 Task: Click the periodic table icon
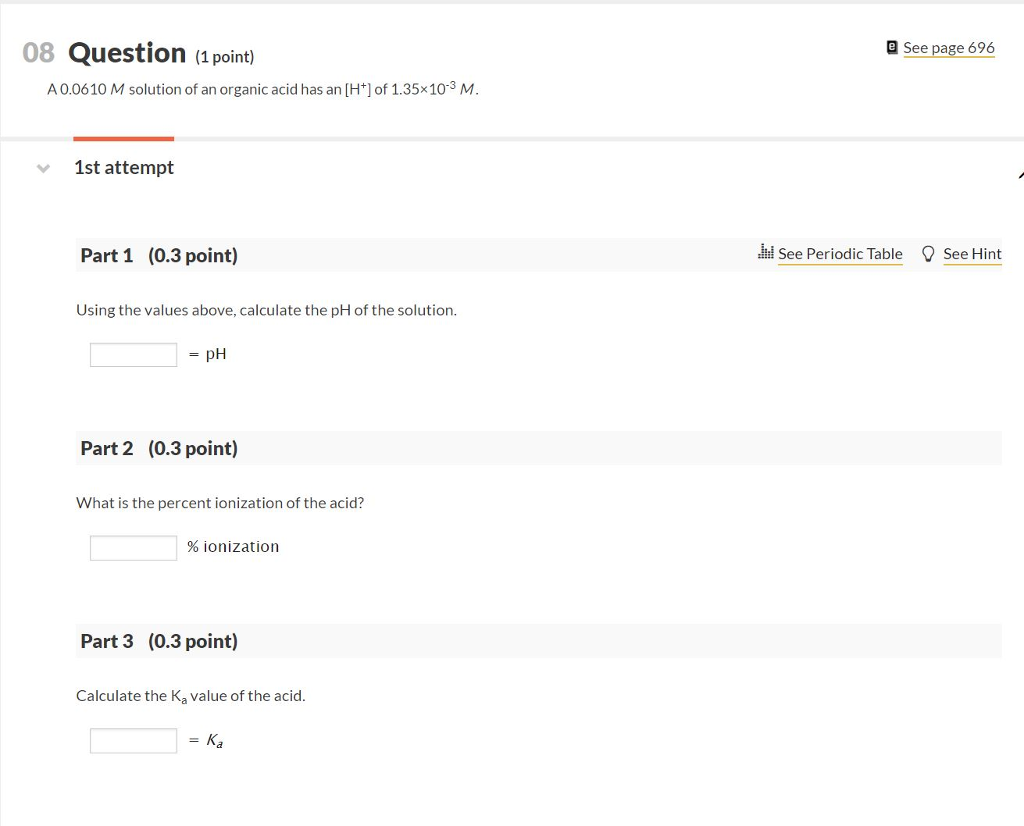pos(766,251)
